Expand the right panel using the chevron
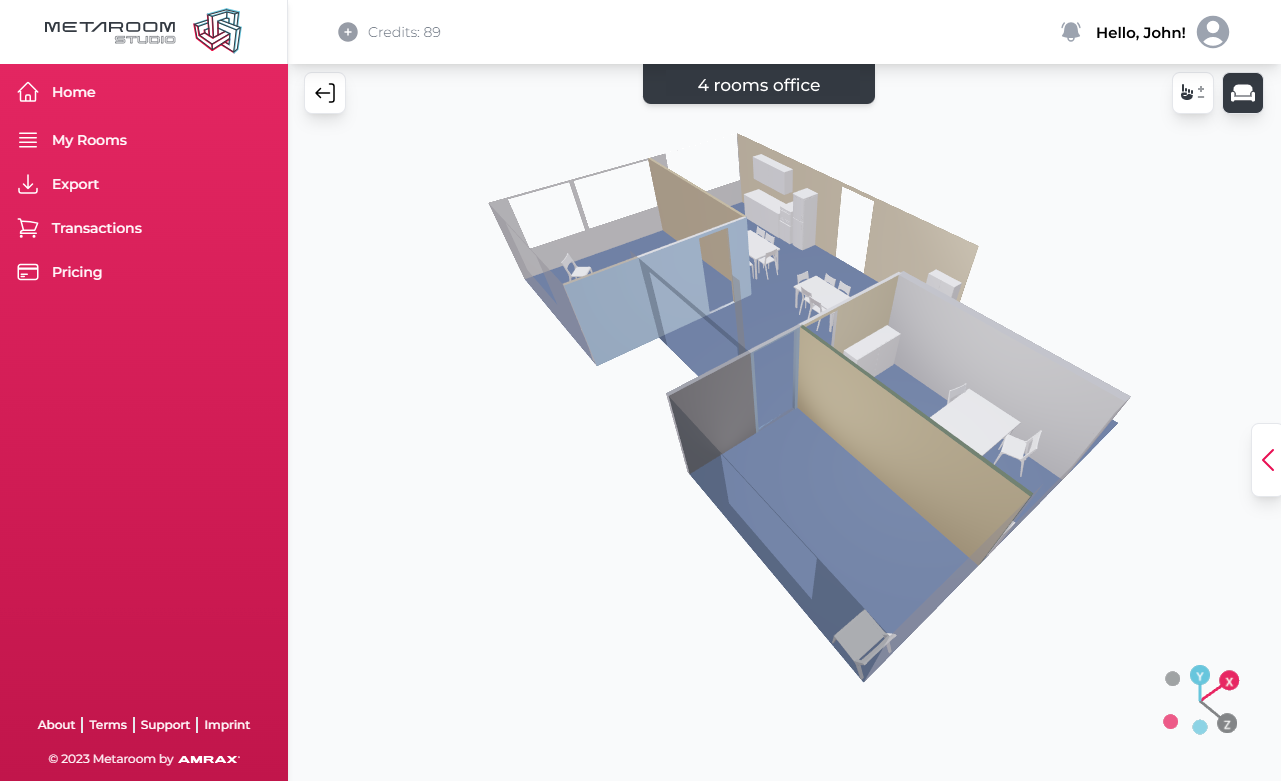Image resolution: width=1281 pixels, height=781 pixels. [1268, 460]
